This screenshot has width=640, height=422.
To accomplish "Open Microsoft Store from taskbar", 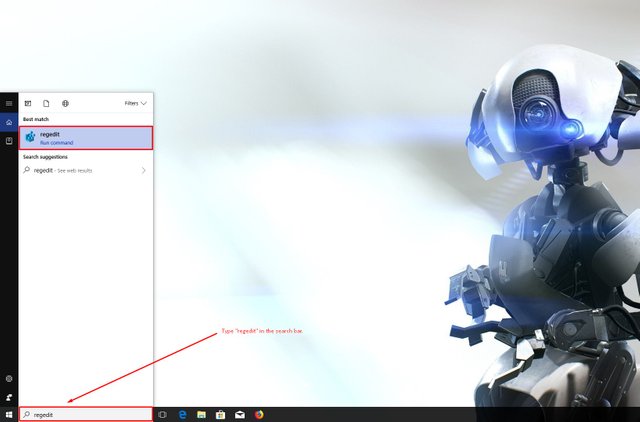I will [x=220, y=415].
